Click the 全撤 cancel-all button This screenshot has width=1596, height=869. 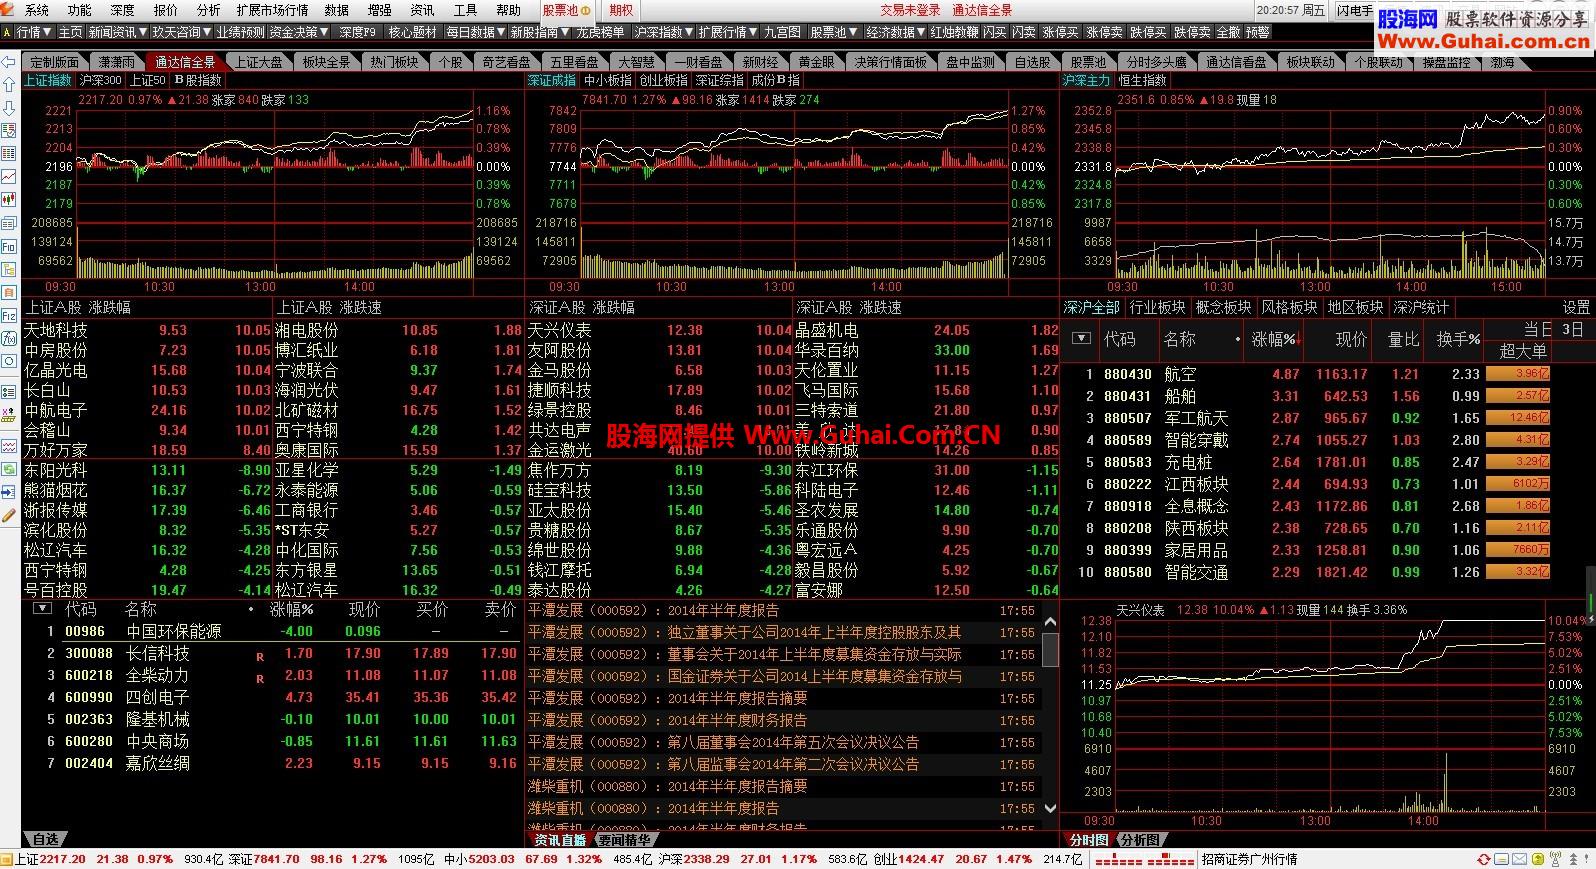point(1228,32)
